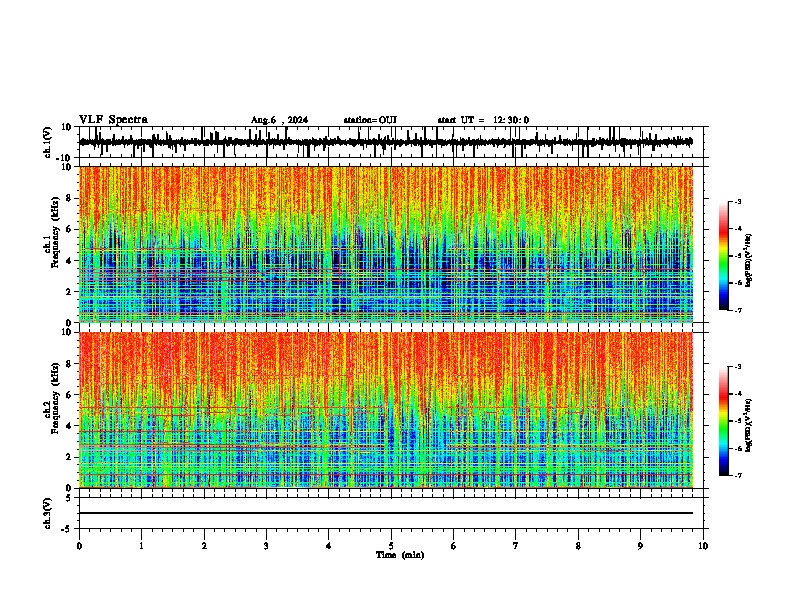Image resolution: width=792 pixels, height=612 pixels.
Task: Click the "-3" label on ch.1 color bar
Action: tap(738, 201)
